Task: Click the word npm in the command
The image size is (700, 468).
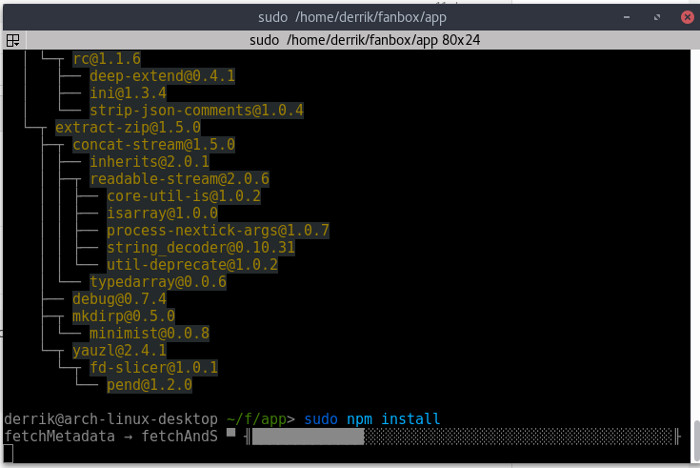Action: [x=359, y=419]
